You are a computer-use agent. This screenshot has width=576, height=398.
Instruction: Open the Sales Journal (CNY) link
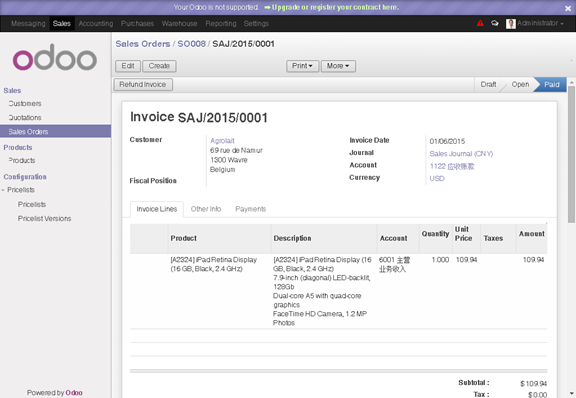(461, 154)
